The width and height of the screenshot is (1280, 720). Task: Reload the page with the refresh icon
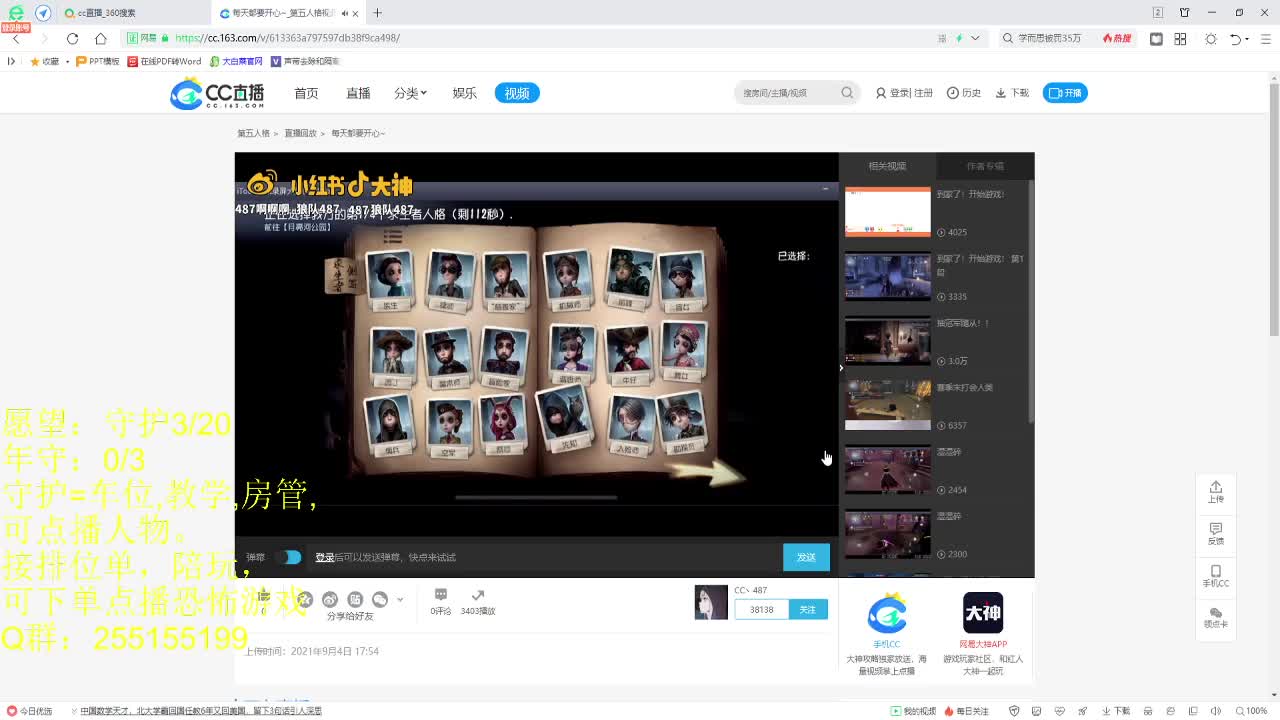tap(72, 38)
